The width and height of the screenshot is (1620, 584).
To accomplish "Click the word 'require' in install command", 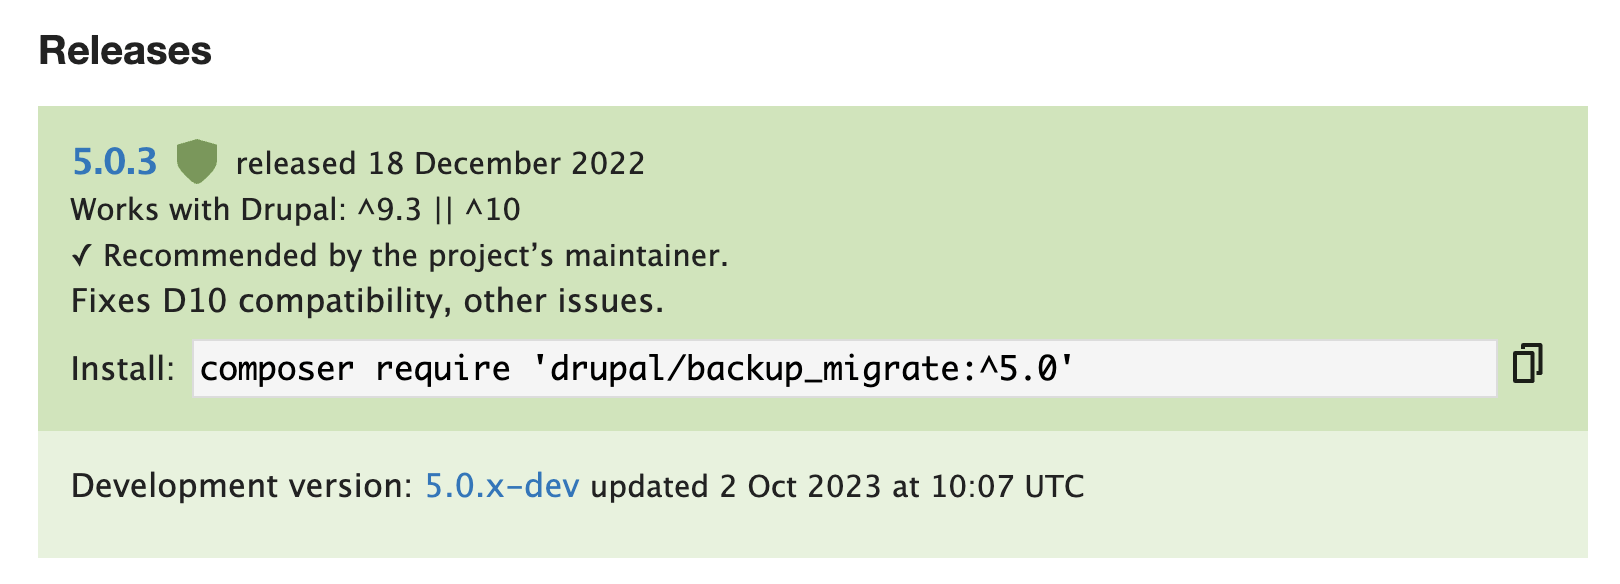I will tap(442, 369).
